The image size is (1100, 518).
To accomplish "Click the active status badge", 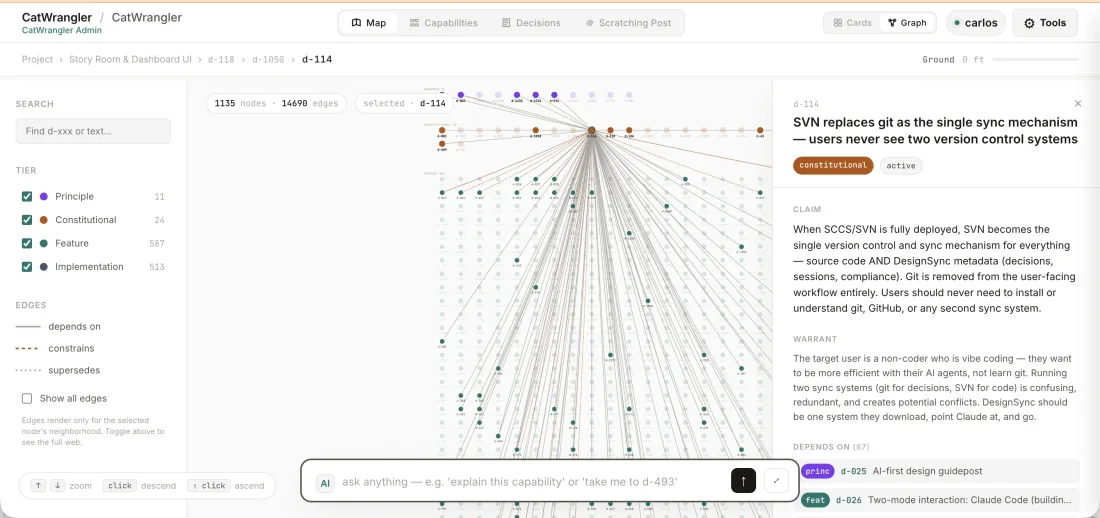I will (901, 166).
